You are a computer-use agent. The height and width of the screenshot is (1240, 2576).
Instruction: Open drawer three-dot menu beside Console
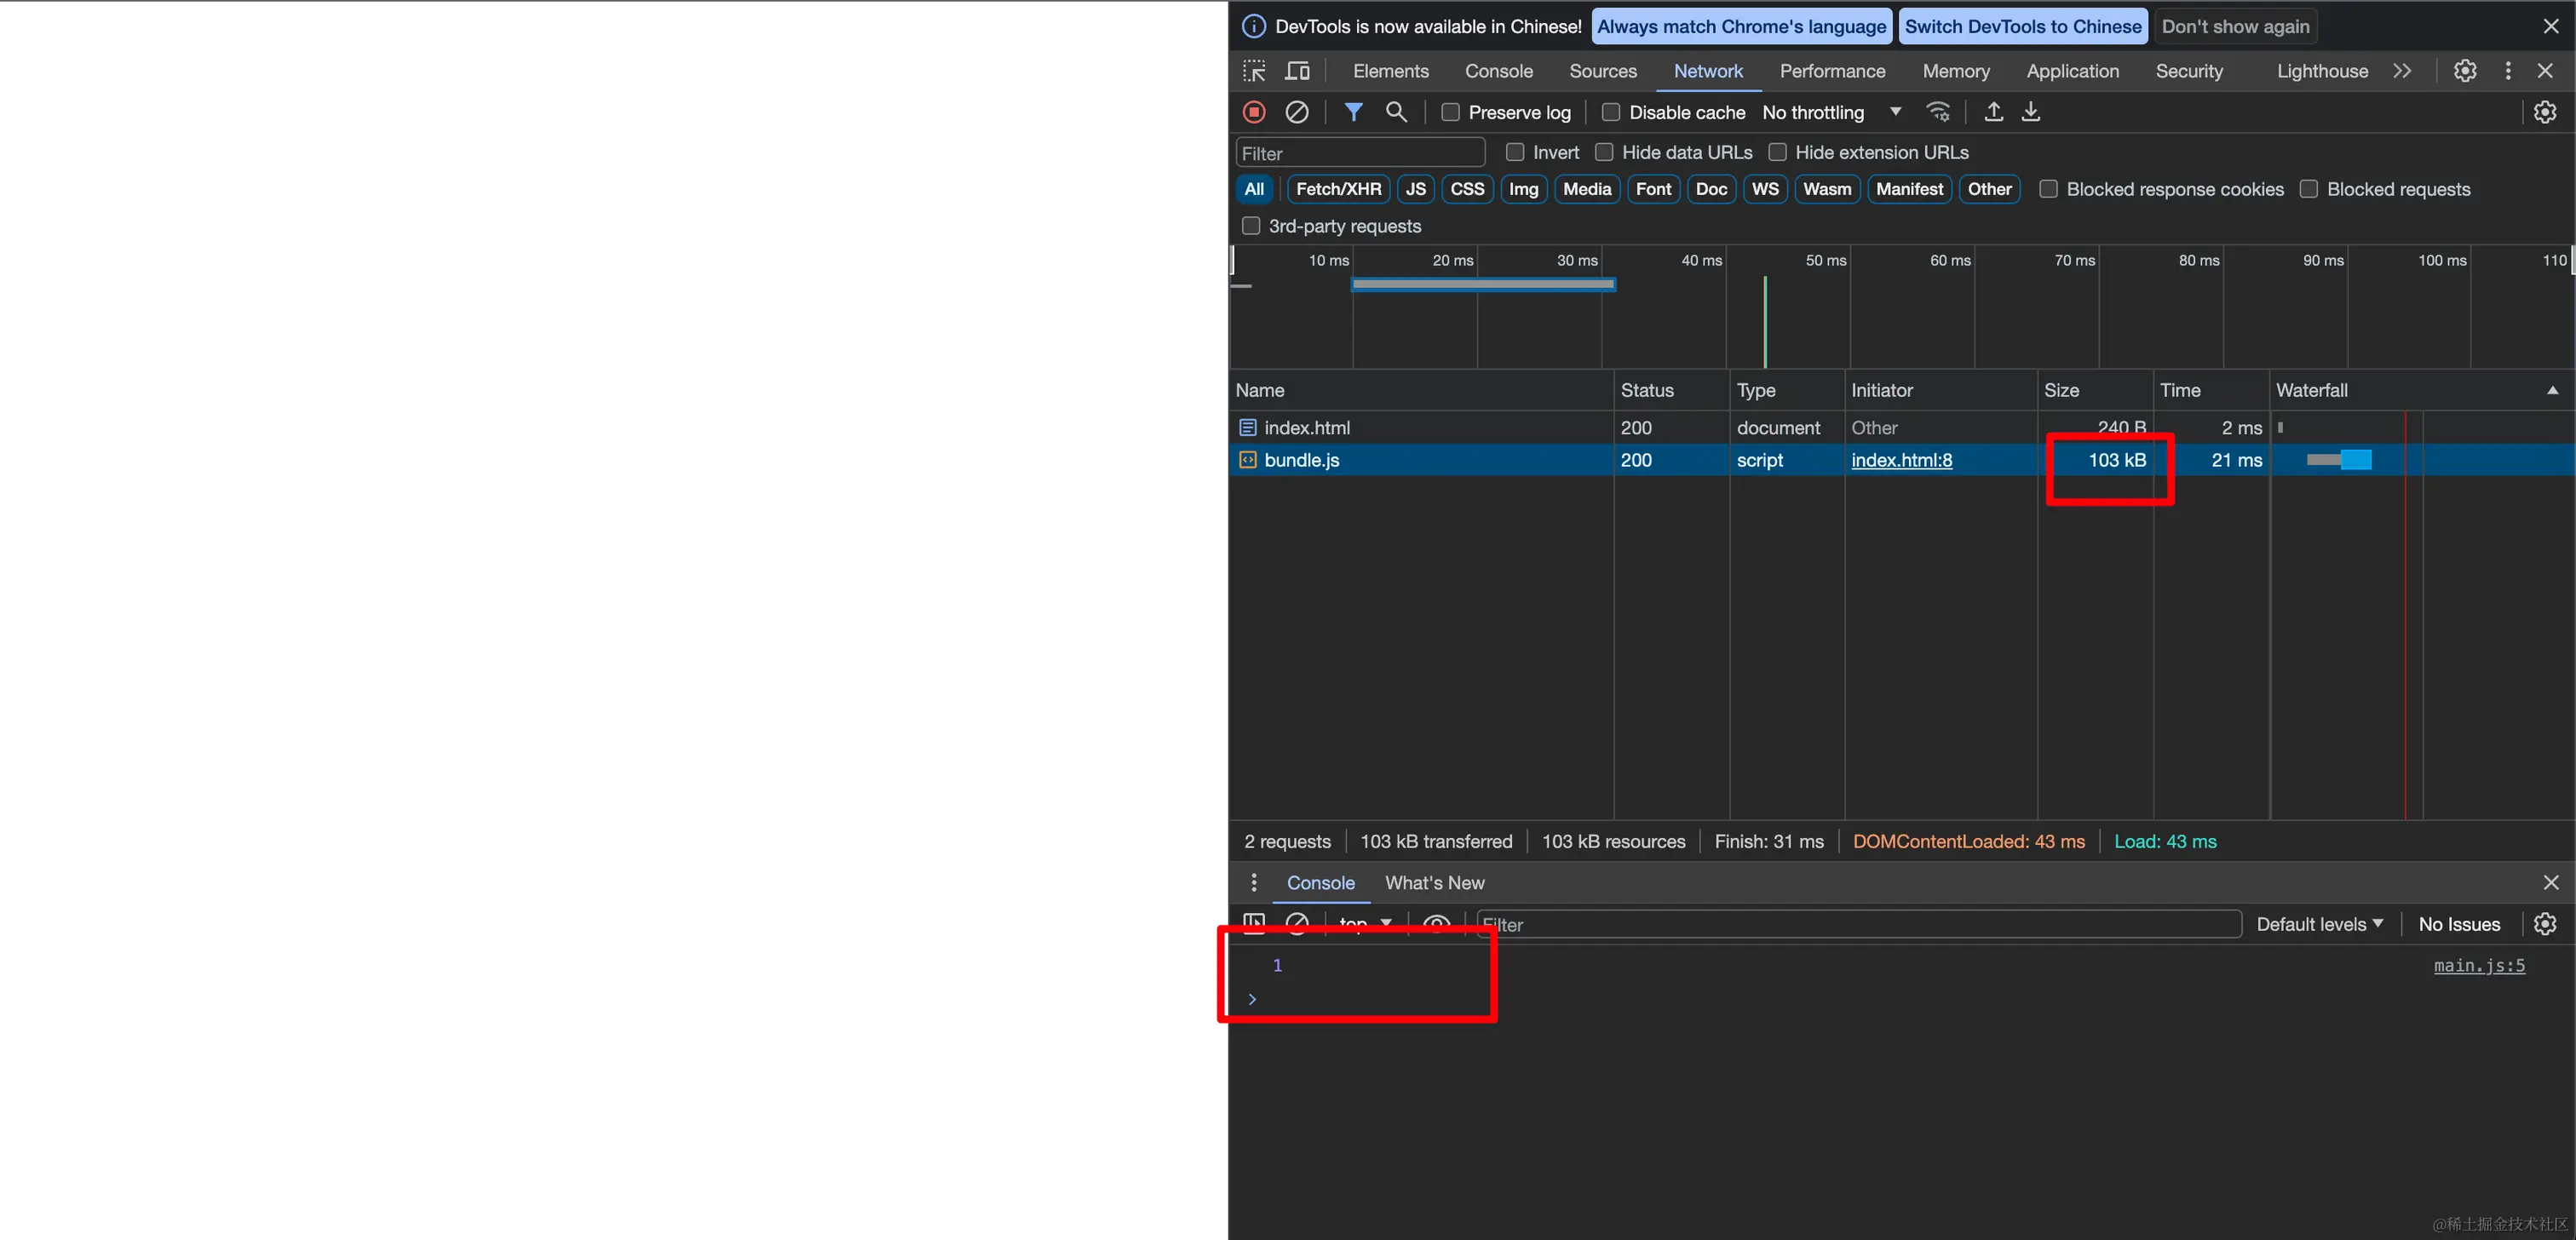[x=1254, y=883]
